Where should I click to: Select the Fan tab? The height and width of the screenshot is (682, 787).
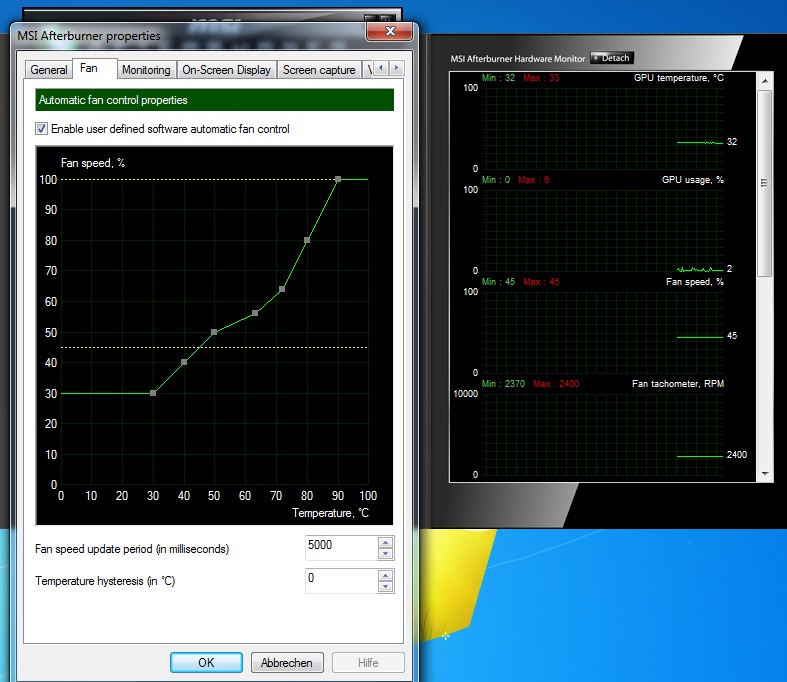pos(95,68)
